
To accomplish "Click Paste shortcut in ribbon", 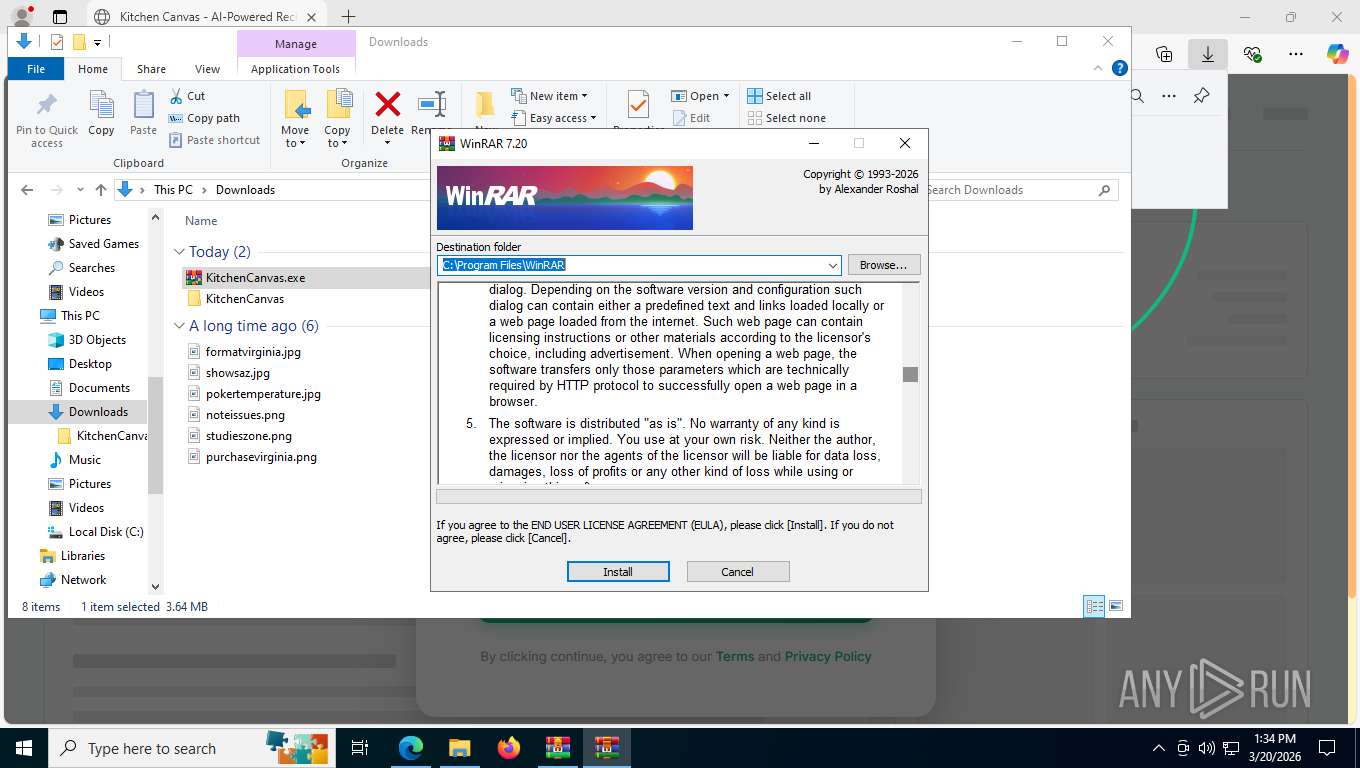I will point(214,140).
